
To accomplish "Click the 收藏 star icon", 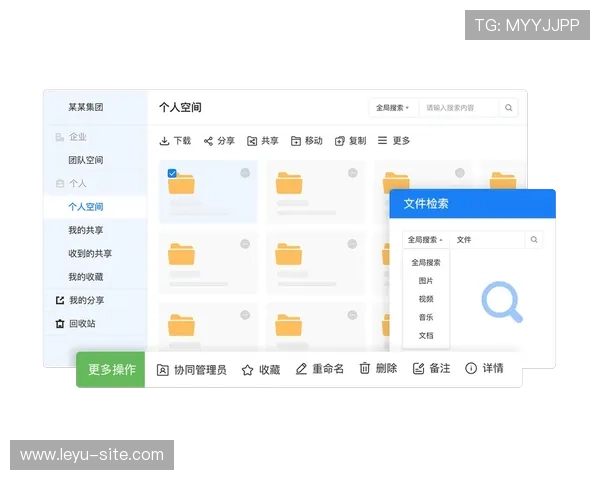I will tap(248, 370).
